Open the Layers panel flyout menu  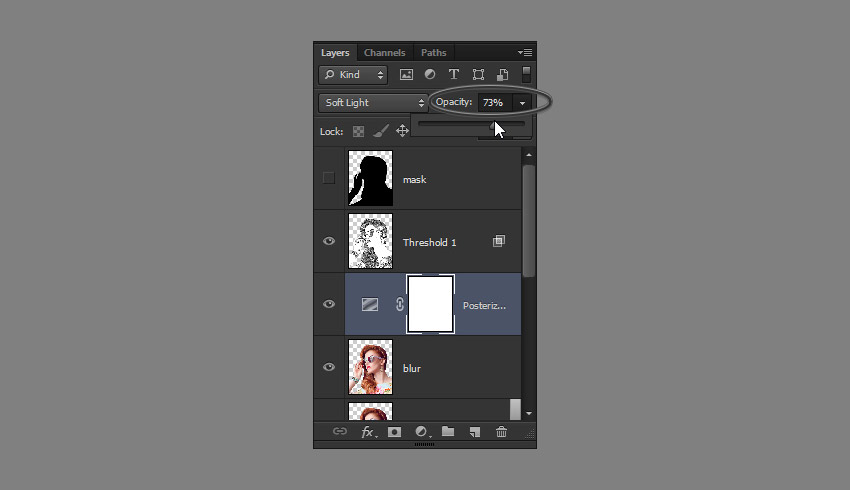pyautogui.click(x=525, y=53)
